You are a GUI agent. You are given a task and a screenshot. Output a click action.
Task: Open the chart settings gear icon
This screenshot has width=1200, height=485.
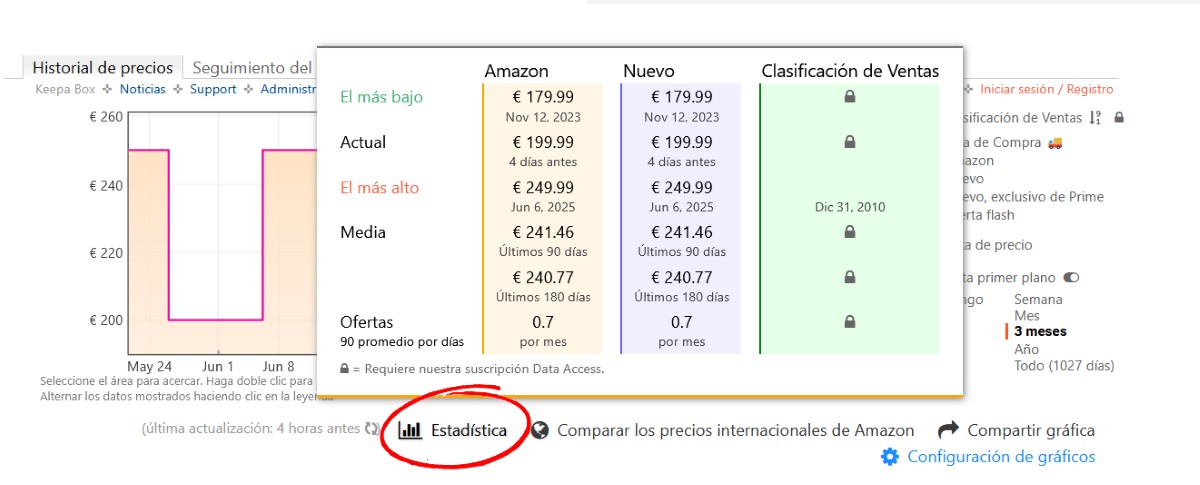[x=889, y=457]
